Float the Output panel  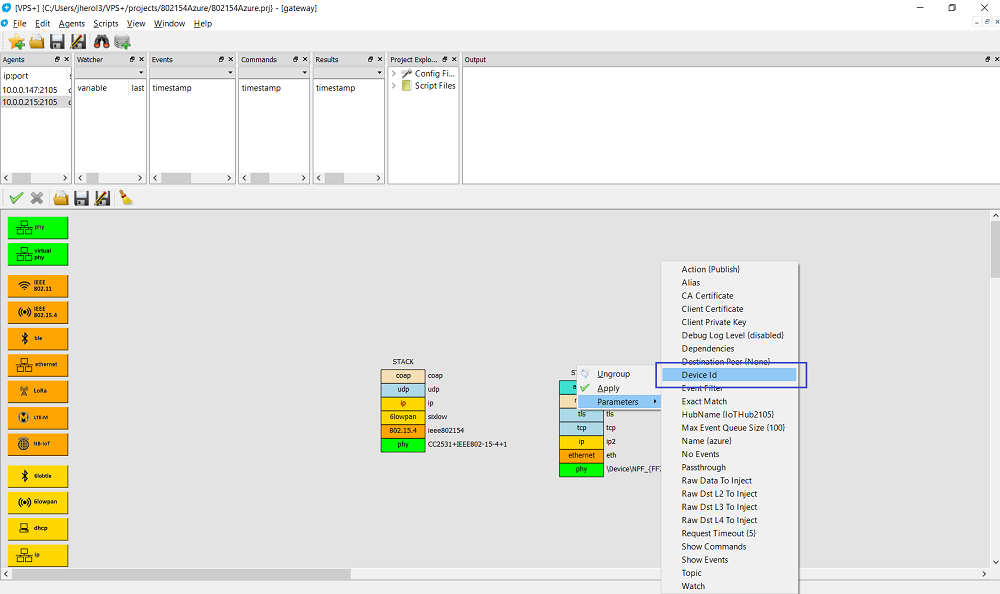[988, 59]
